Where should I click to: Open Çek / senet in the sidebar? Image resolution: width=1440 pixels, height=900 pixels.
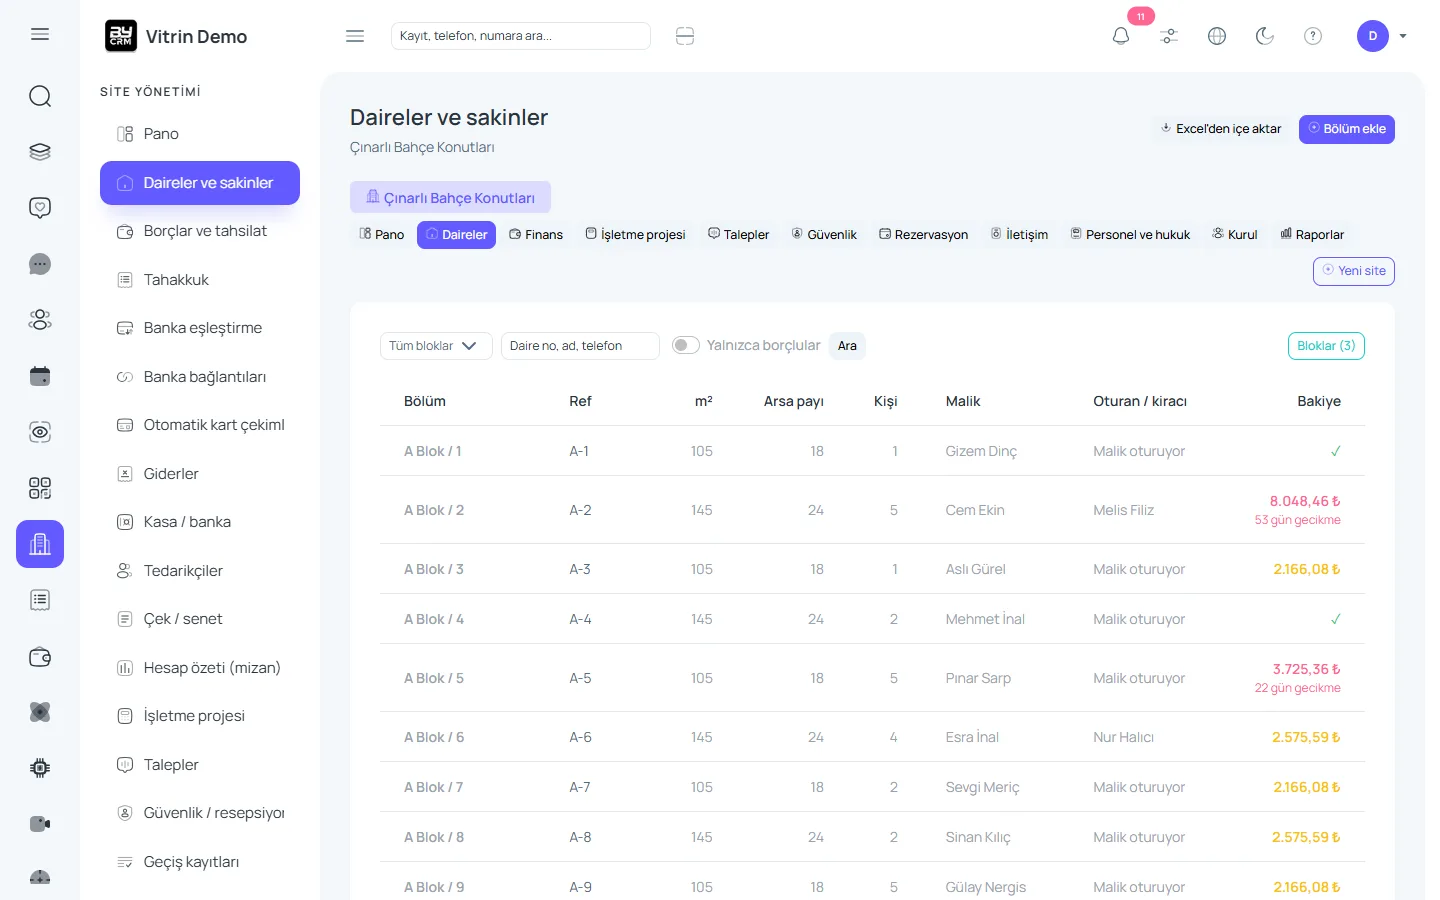pos(200,619)
